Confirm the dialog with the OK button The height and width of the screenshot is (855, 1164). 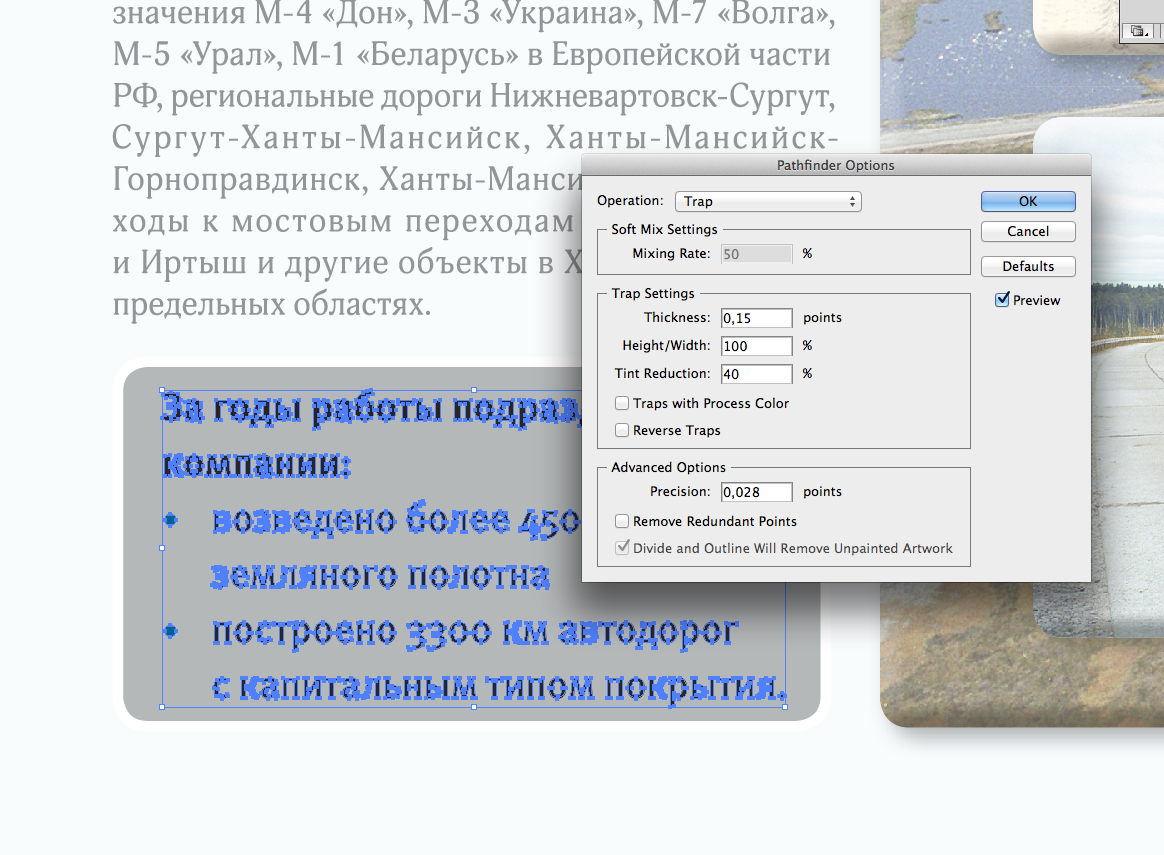tap(1027, 201)
